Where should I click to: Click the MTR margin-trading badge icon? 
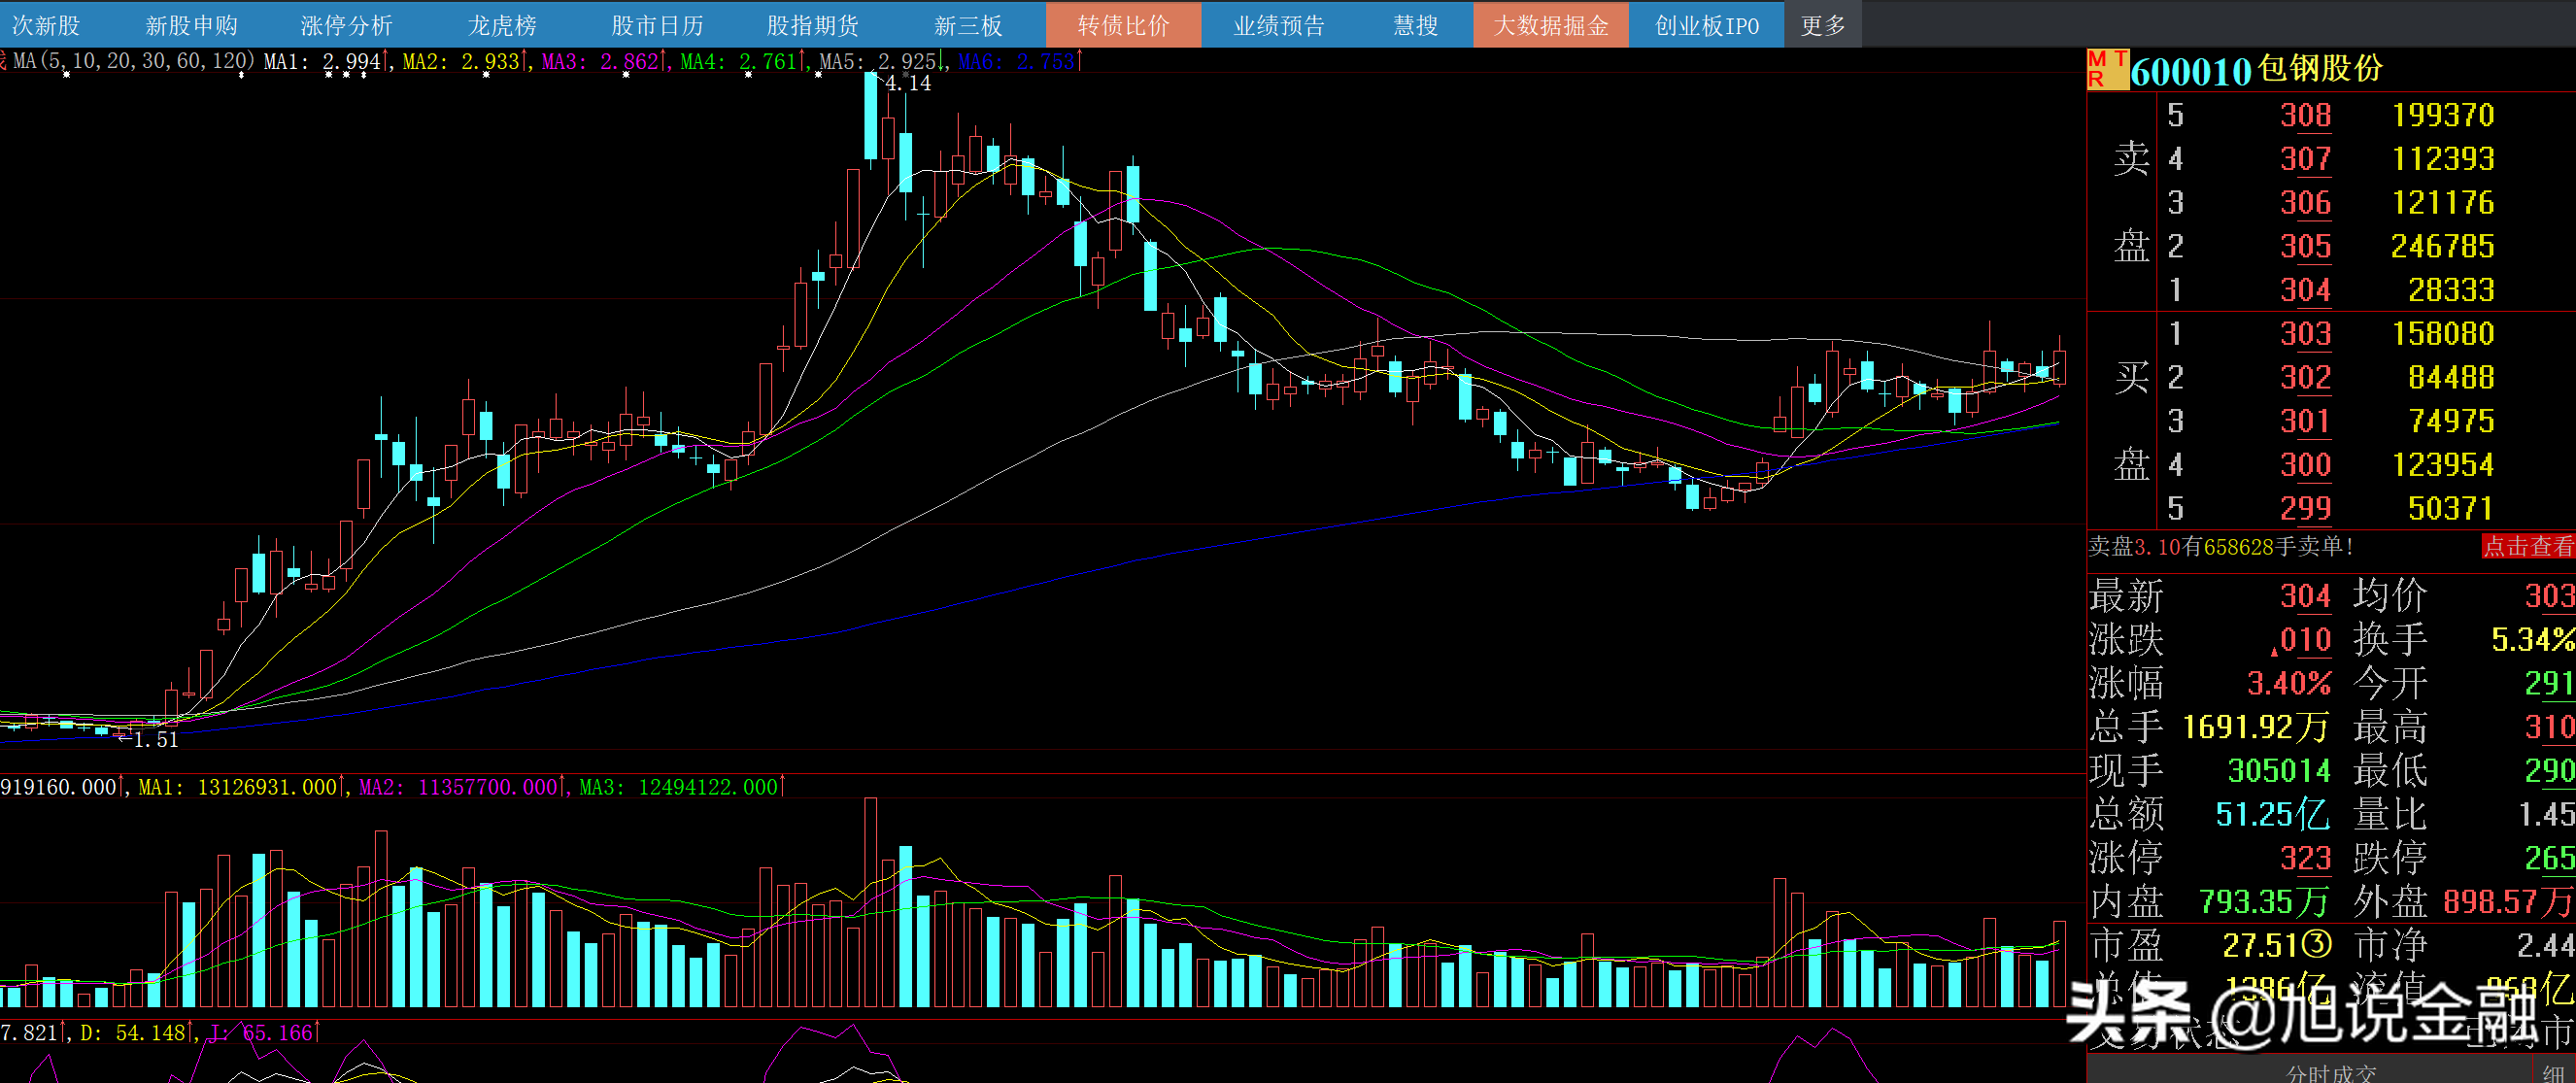click(x=2107, y=70)
